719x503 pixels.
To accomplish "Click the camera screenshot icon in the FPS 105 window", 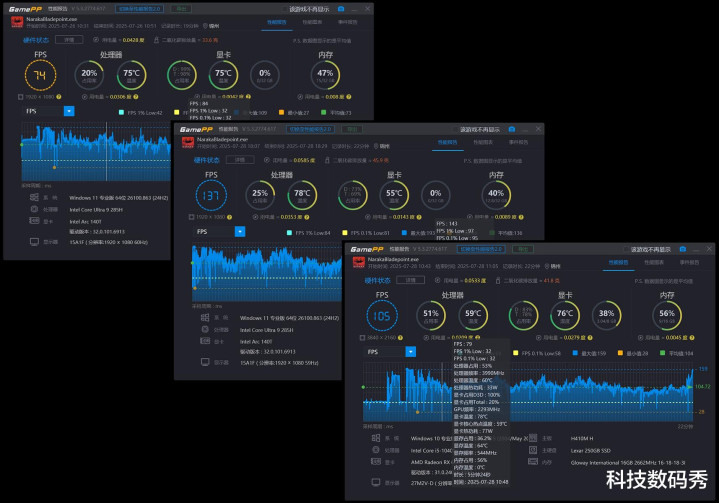I will (x=682, y=249).
